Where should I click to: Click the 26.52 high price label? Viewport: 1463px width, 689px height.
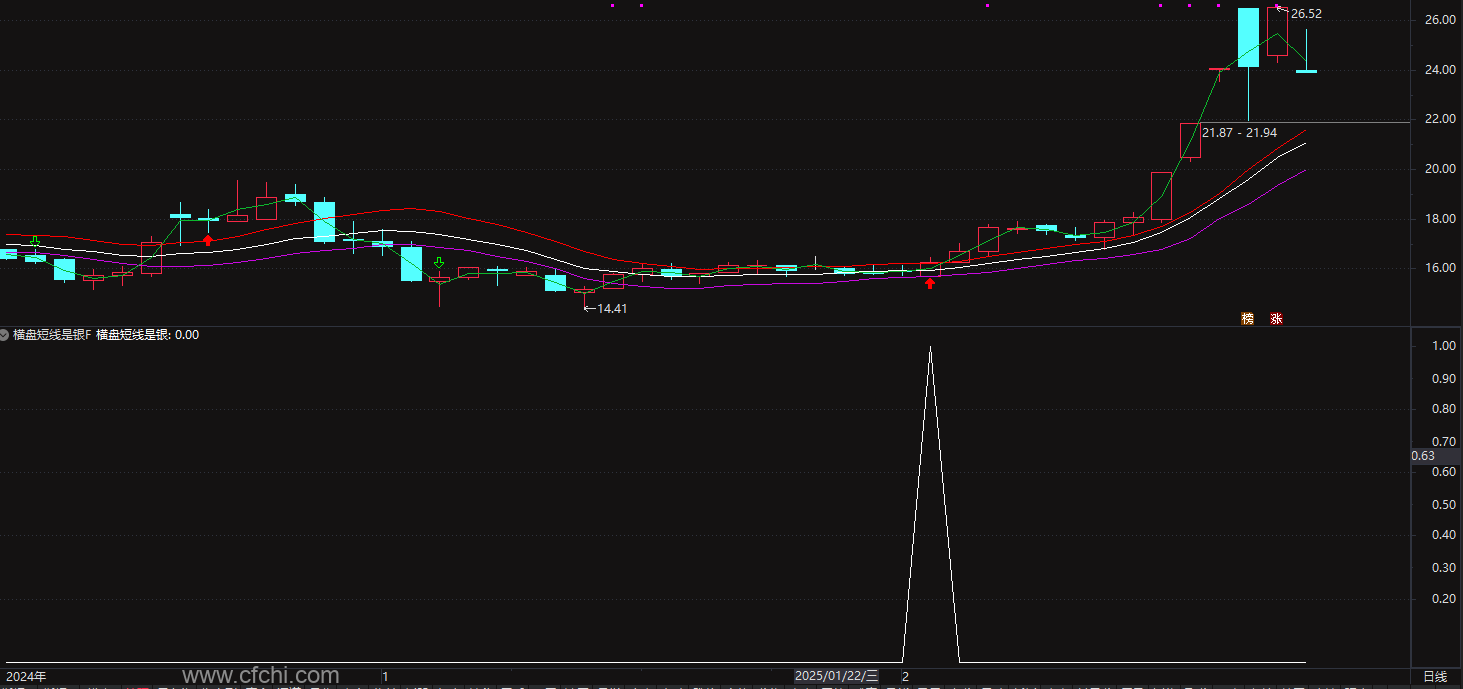point(1306,14)
